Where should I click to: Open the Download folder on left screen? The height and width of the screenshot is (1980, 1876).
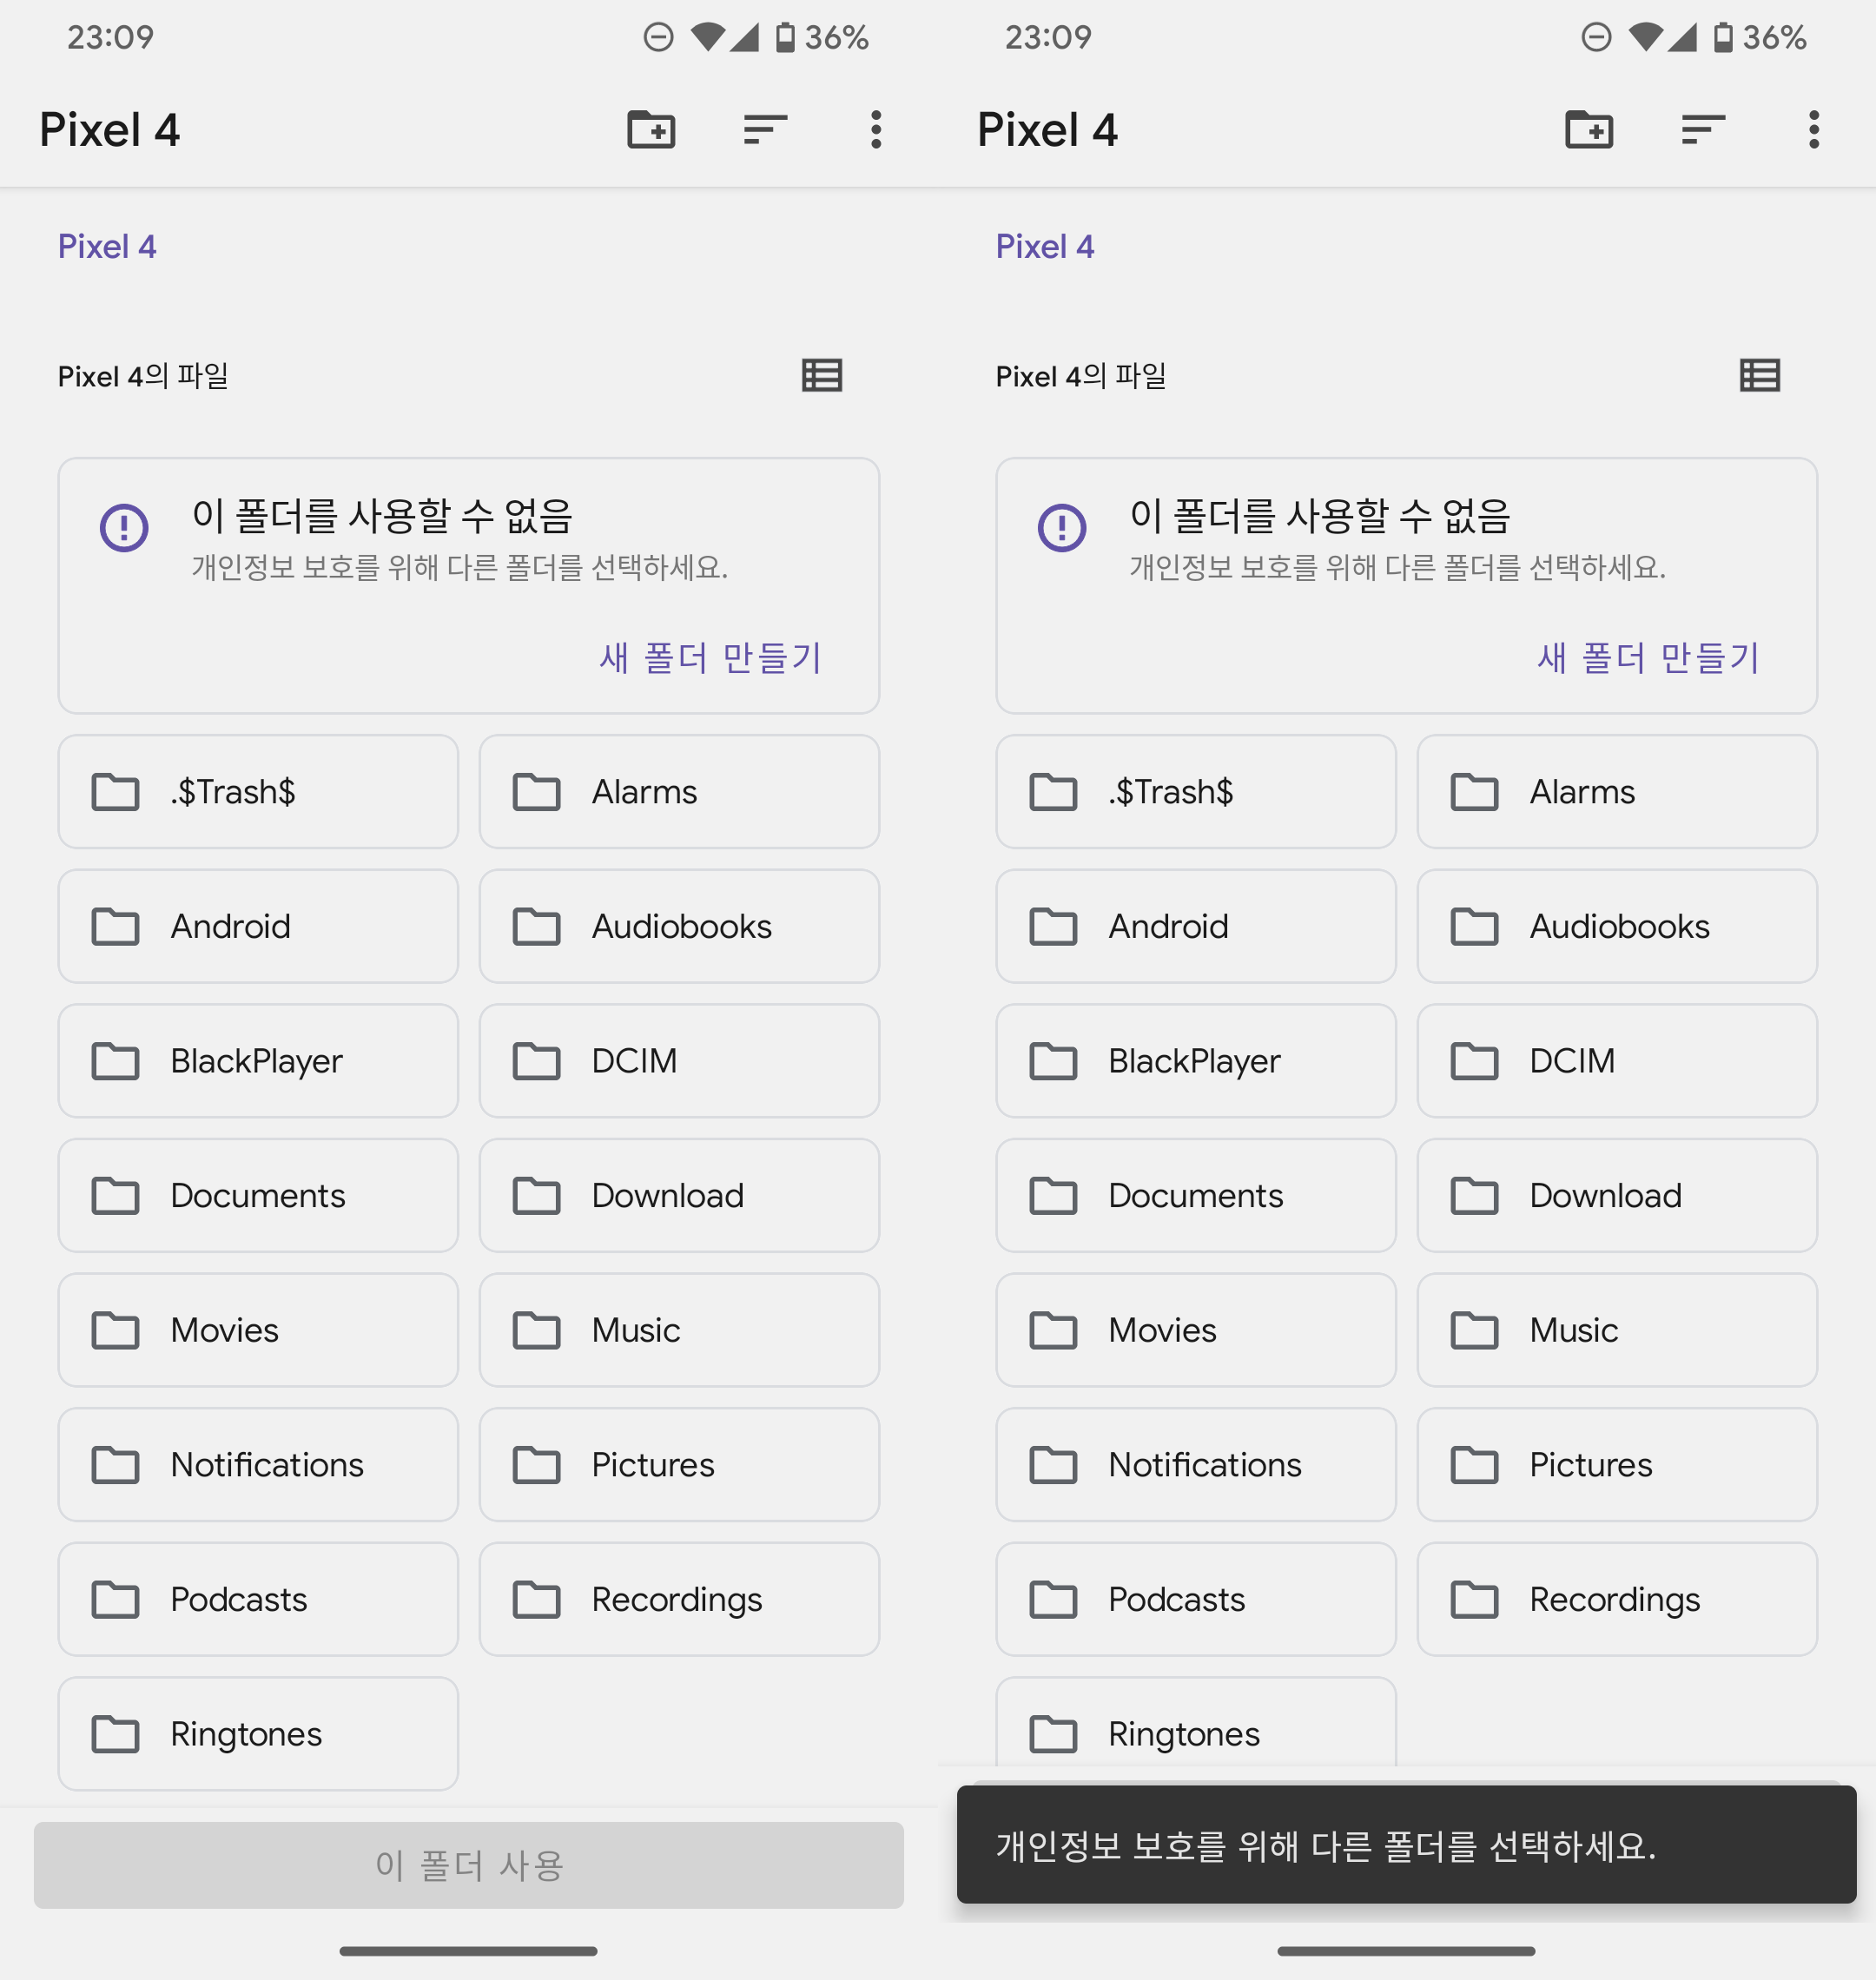[x=679, y=1196]
